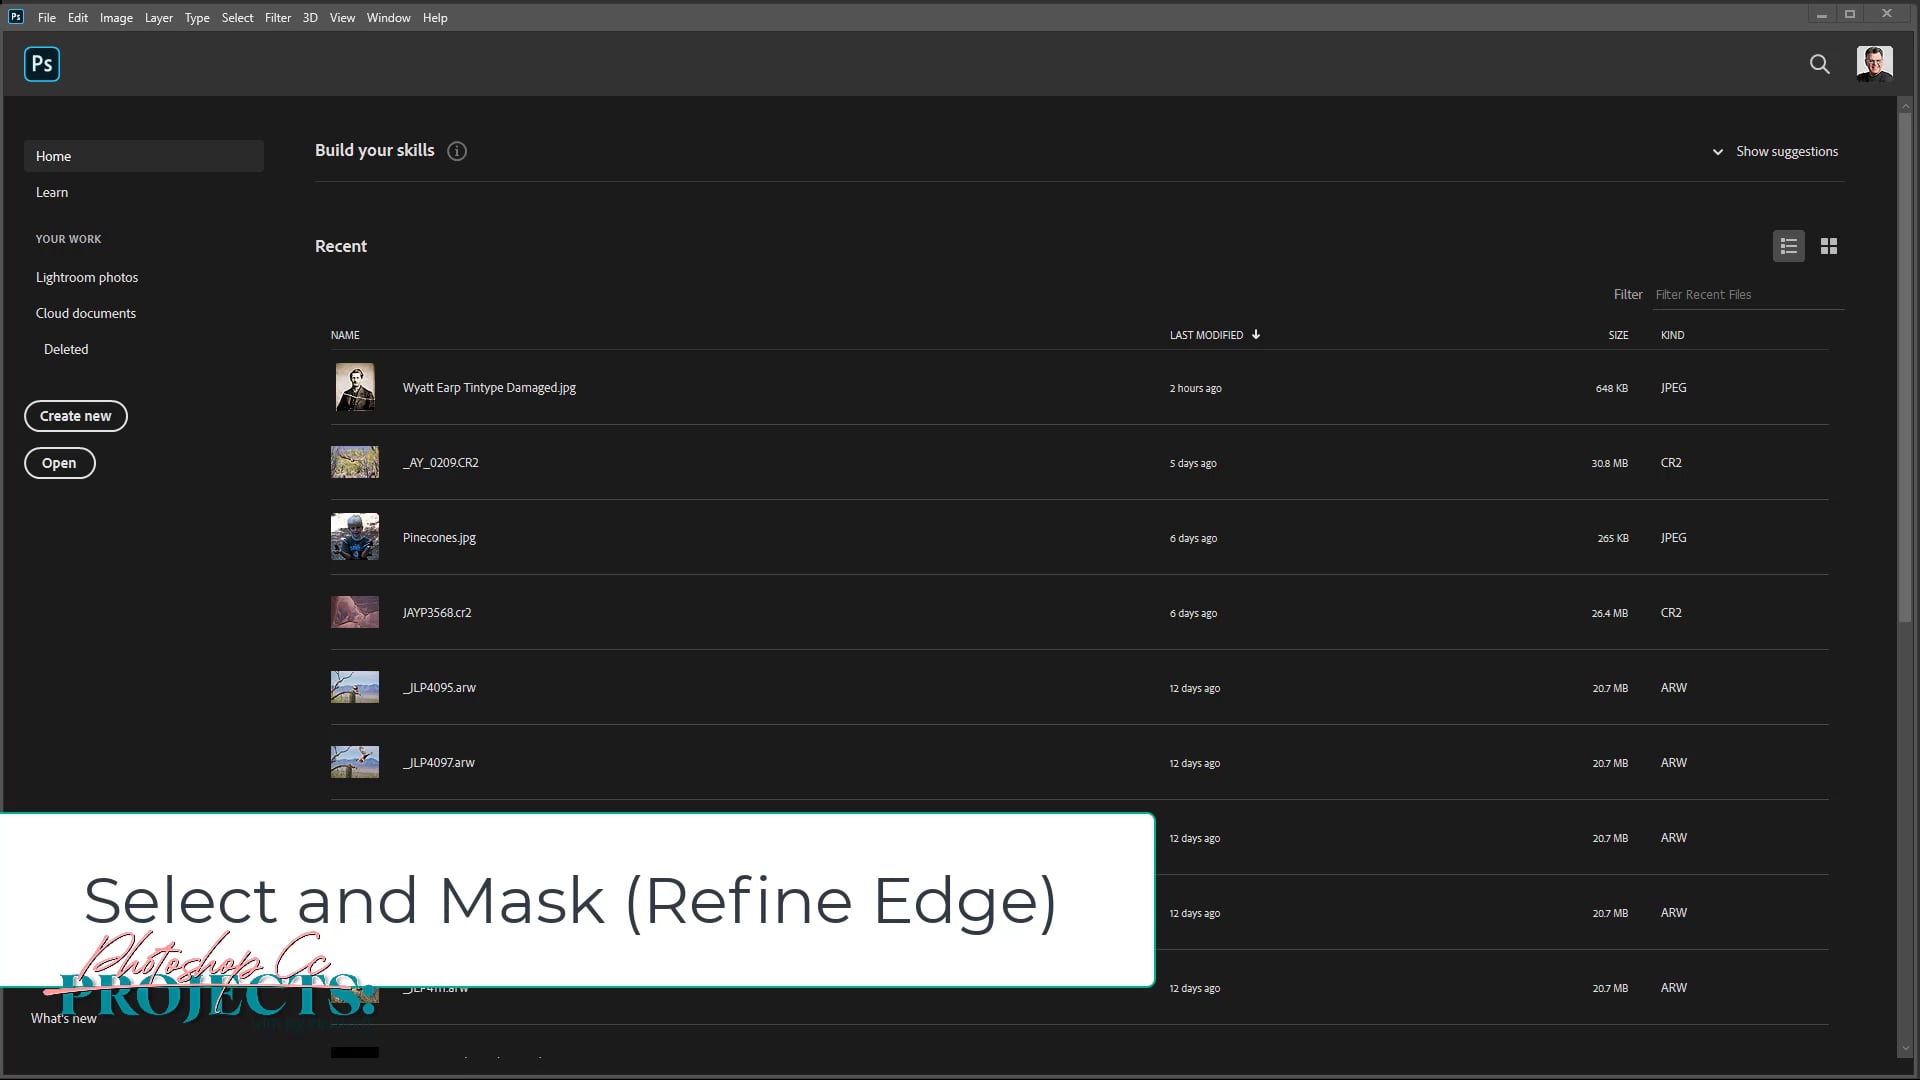
Task: Toggle the sort direction on Last Modified
Action: tap(1255, 335)
